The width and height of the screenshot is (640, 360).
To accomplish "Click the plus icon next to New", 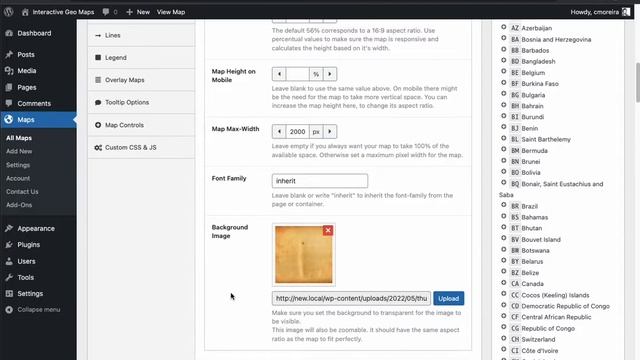I will click(x=129, y=12).
